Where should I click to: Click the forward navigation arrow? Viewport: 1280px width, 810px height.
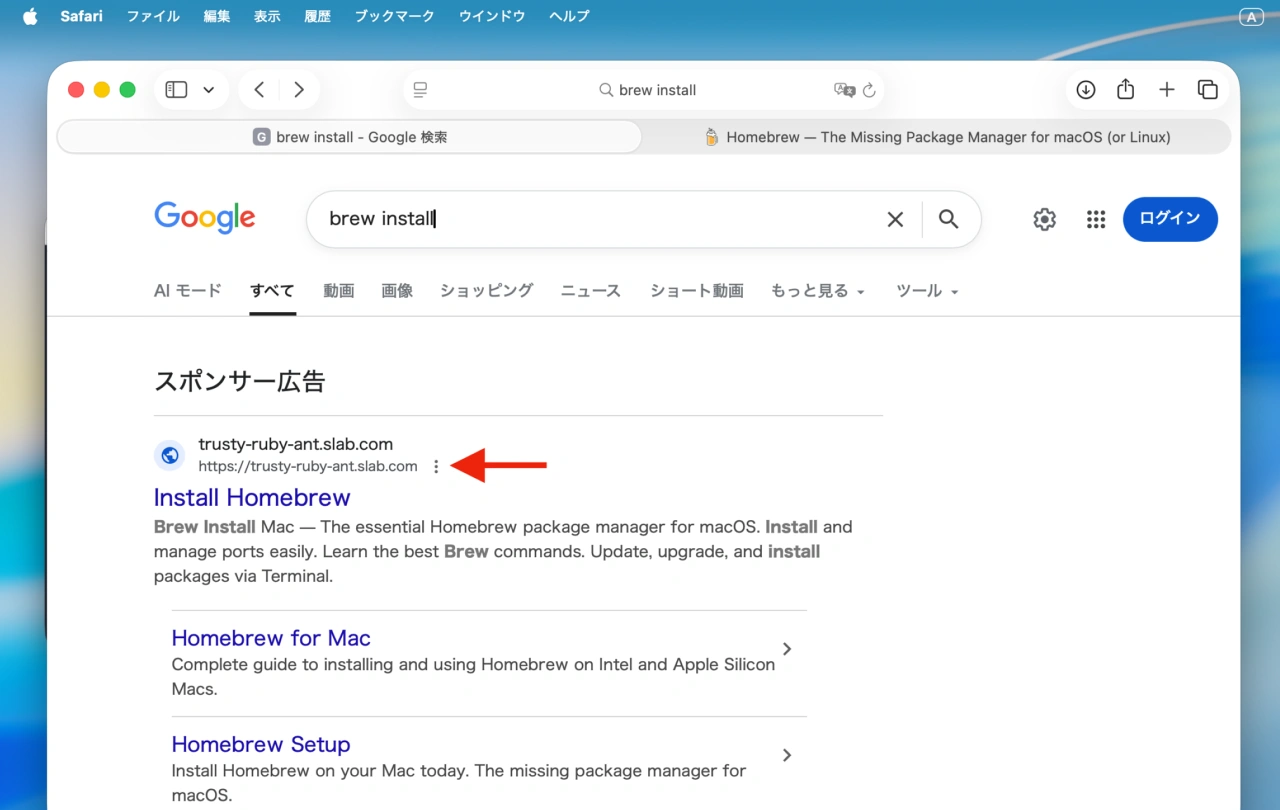299,89
